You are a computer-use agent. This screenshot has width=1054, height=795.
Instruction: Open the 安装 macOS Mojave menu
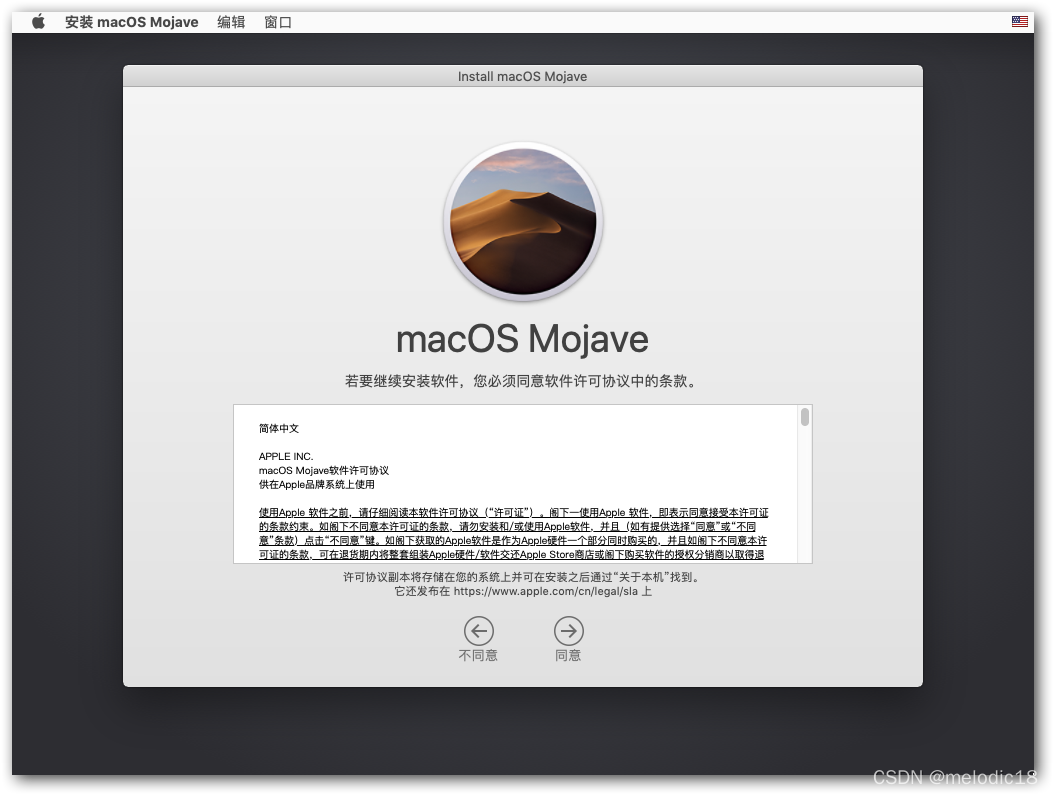coord(131,22)
